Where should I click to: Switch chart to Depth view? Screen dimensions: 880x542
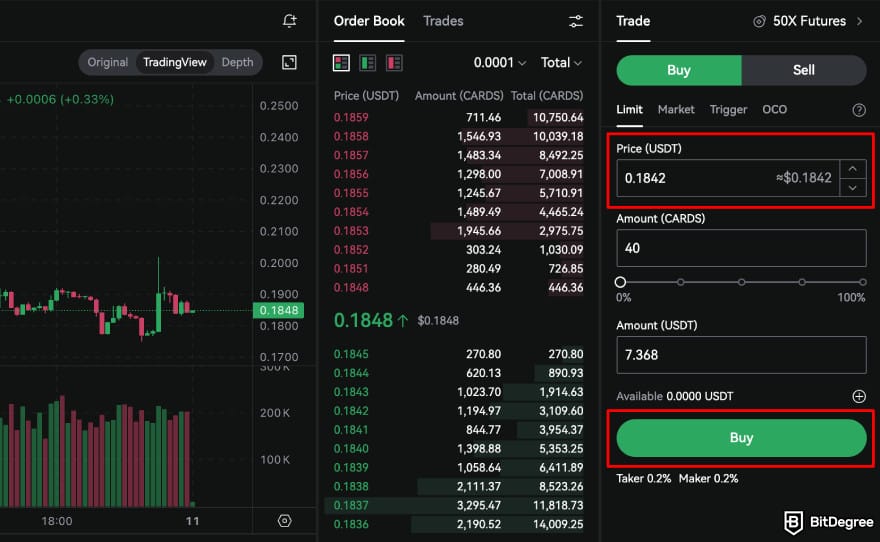coord(237,62)
